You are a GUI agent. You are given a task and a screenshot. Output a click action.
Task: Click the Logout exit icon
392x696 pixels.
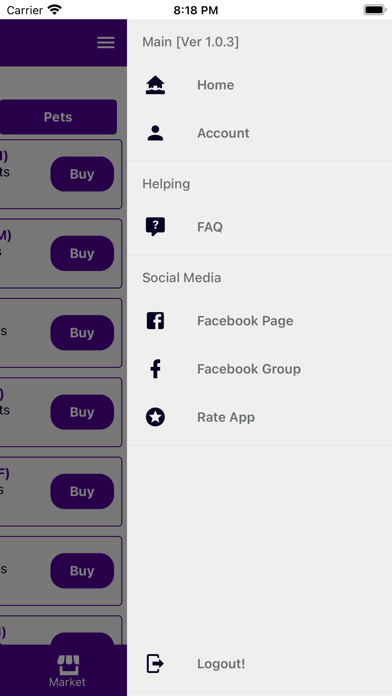155,664
